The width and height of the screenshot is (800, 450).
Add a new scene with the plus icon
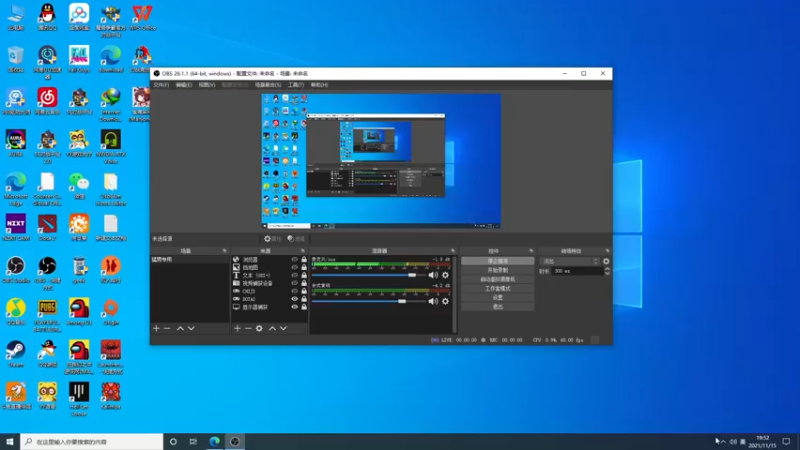tap(157, 329)
